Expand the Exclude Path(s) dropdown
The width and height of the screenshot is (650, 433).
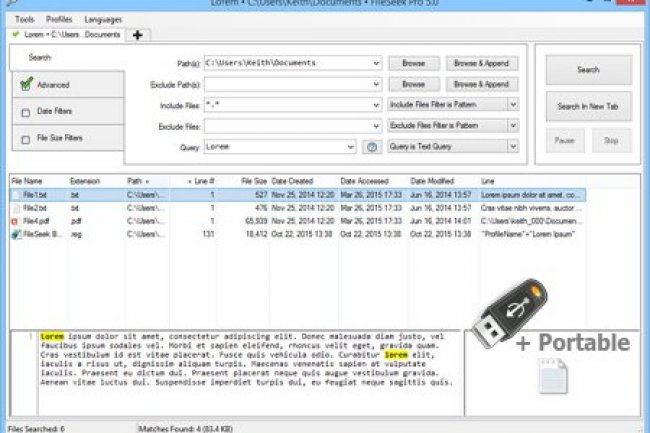pos(376,84)
